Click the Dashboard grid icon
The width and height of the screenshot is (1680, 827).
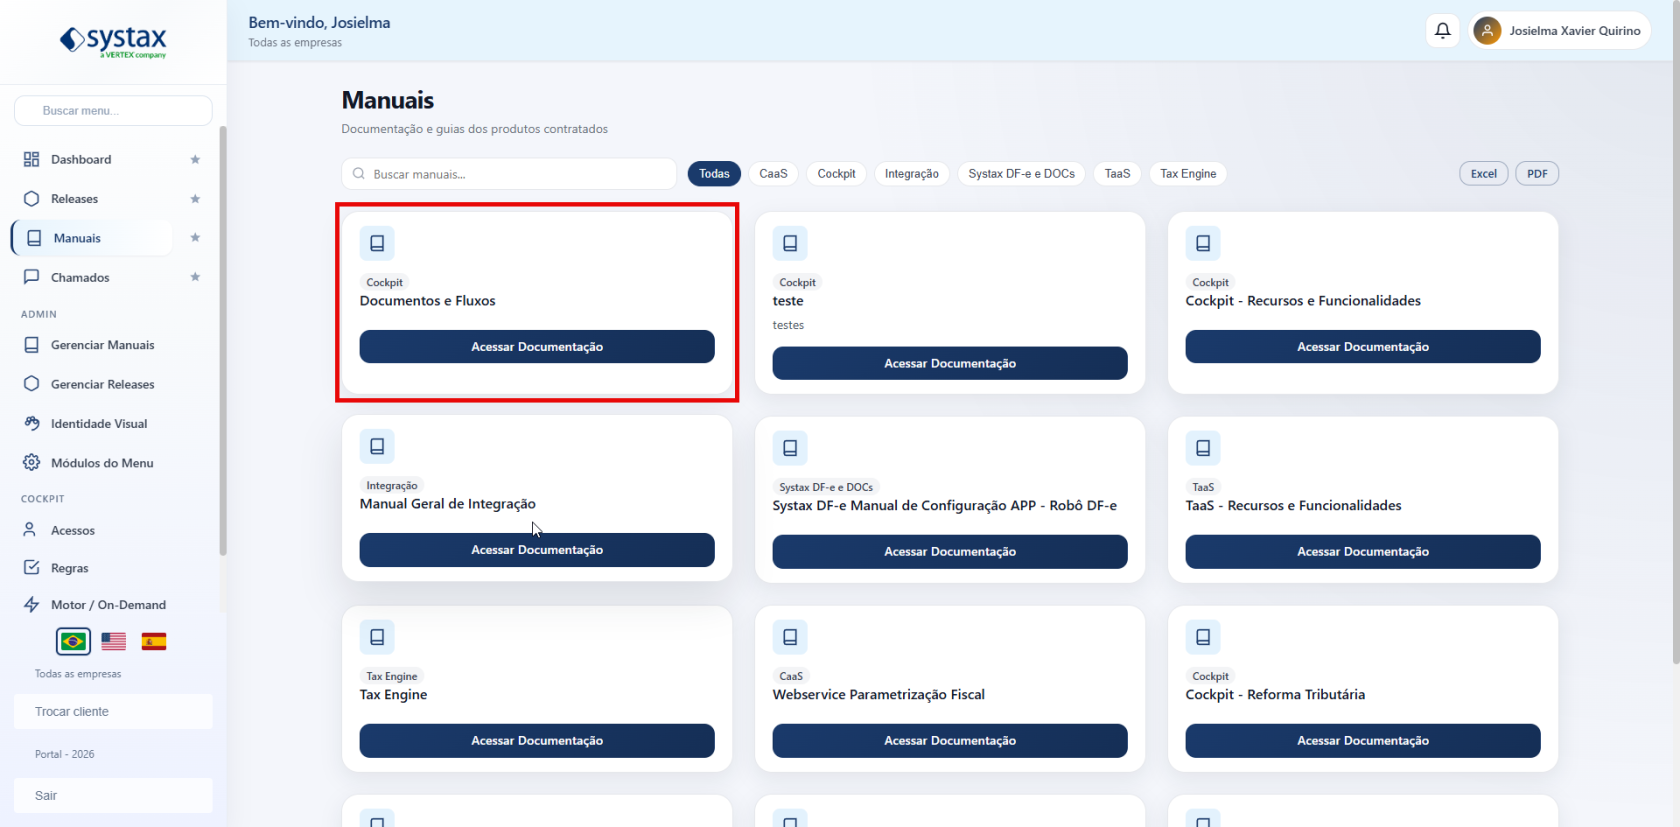tap(32, 159)
